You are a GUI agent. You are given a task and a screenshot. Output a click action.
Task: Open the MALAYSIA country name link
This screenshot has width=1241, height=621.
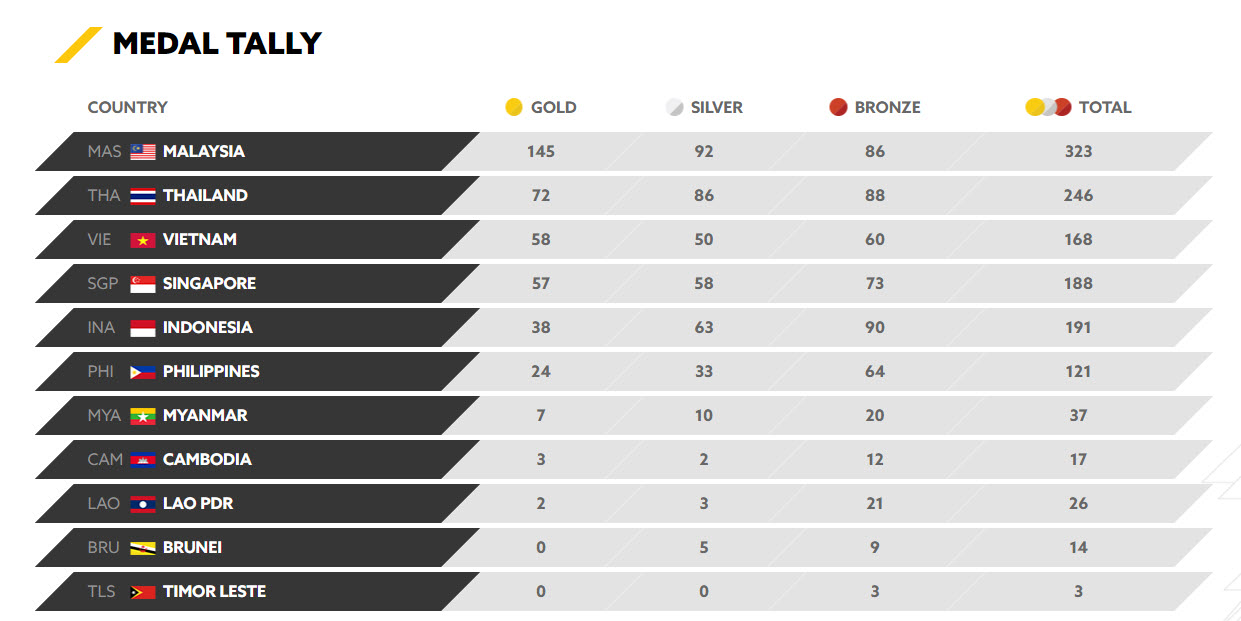click(x=204, y=152)
